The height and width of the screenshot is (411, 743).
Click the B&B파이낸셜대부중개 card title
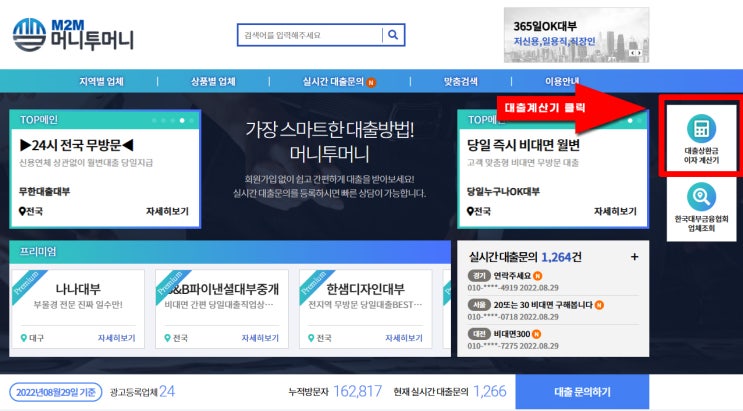222,289
